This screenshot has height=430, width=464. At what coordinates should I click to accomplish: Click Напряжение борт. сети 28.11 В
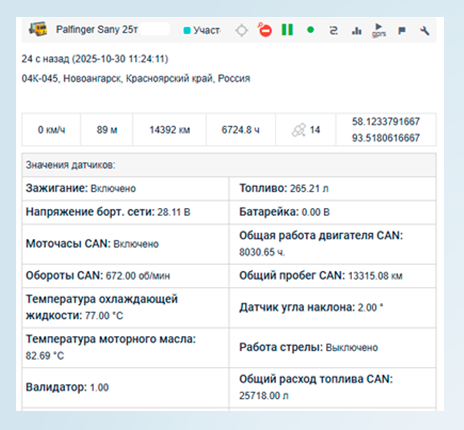pyautogui.click(x=125, y=212)
